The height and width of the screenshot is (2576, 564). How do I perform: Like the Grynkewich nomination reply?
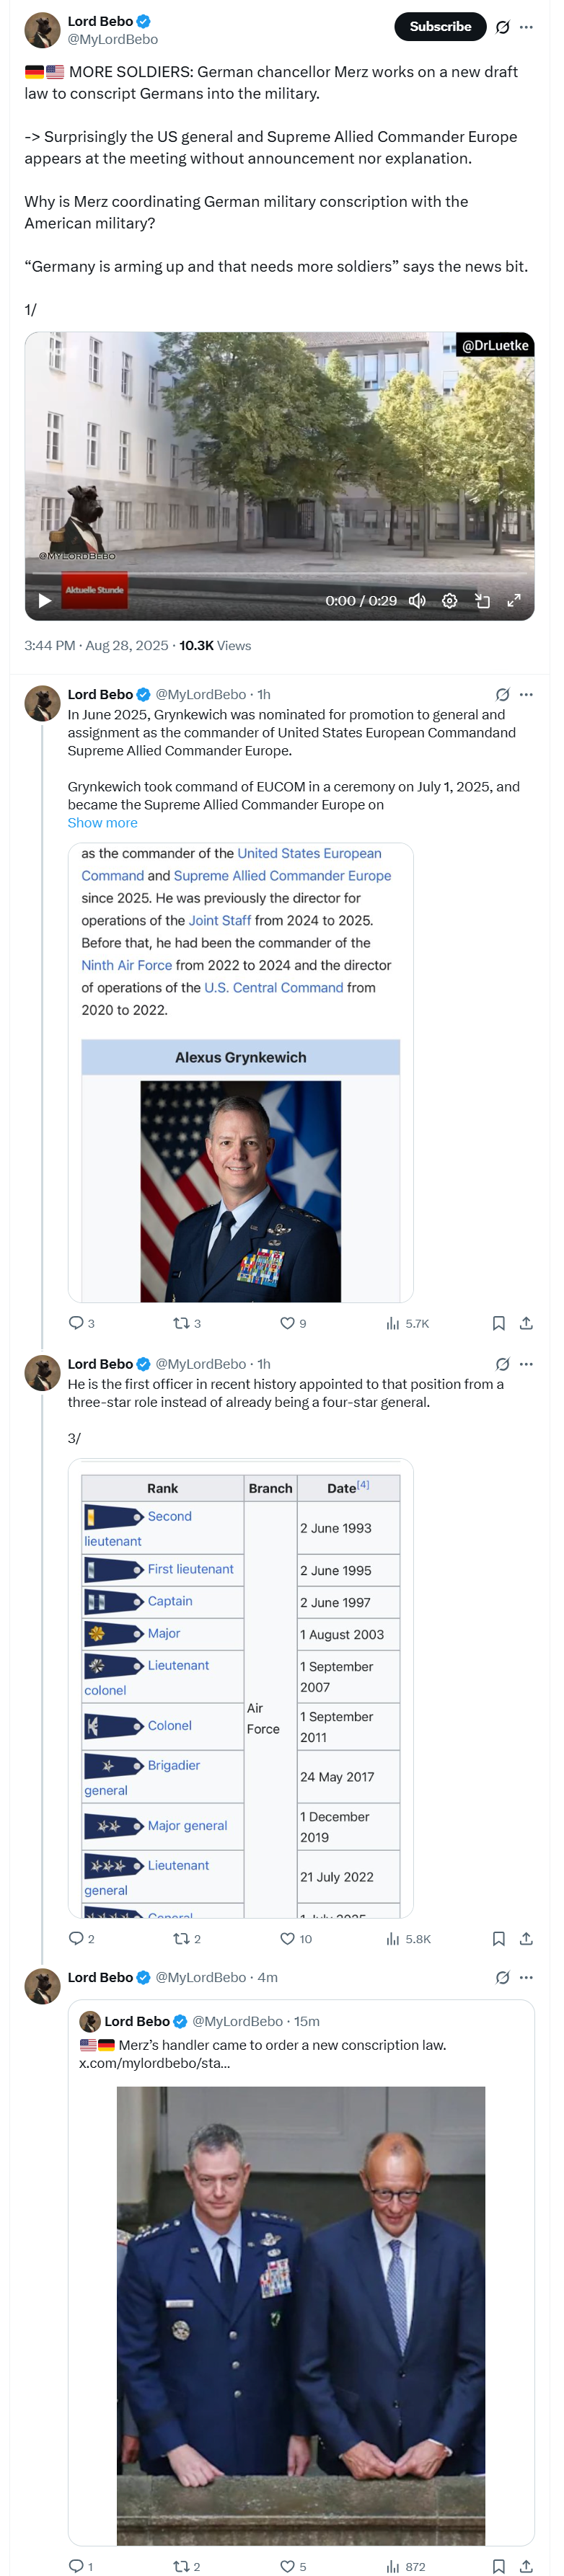pyautogui.click(x=293, y=1323)
